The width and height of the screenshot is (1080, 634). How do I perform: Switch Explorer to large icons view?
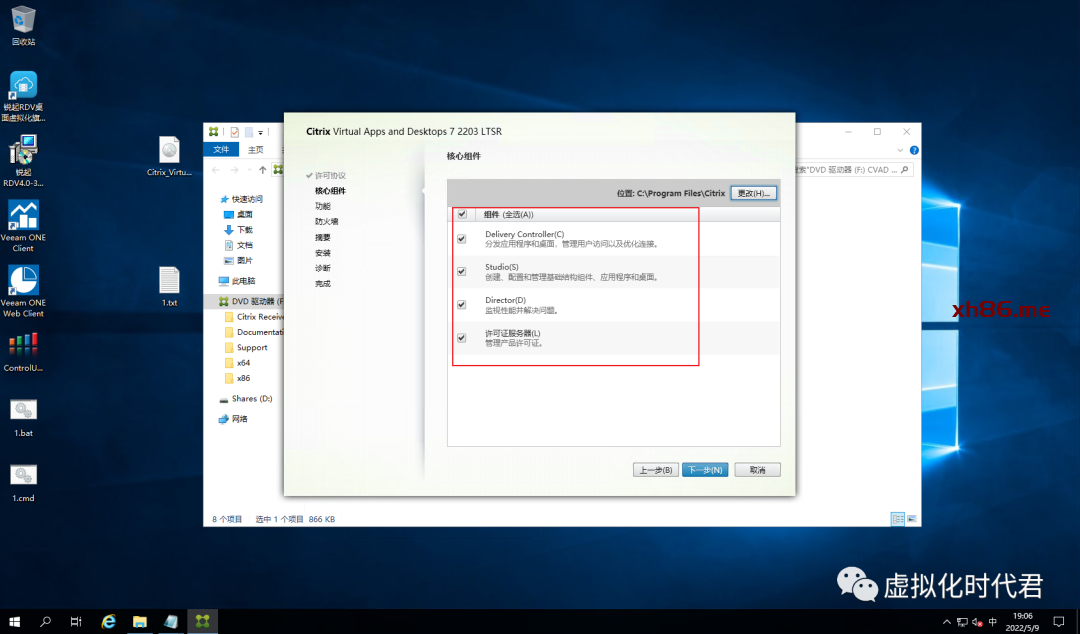click(911, 519)
